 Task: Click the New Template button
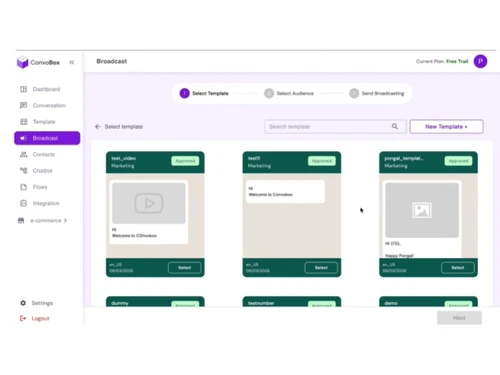pyautogui.click(x=446, y=127)
